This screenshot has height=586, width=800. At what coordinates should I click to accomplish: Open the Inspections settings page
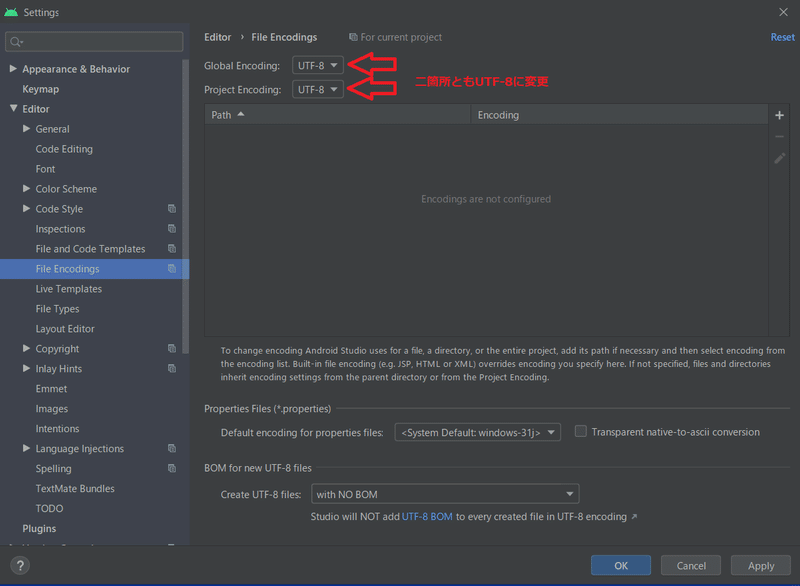point(60,229)
